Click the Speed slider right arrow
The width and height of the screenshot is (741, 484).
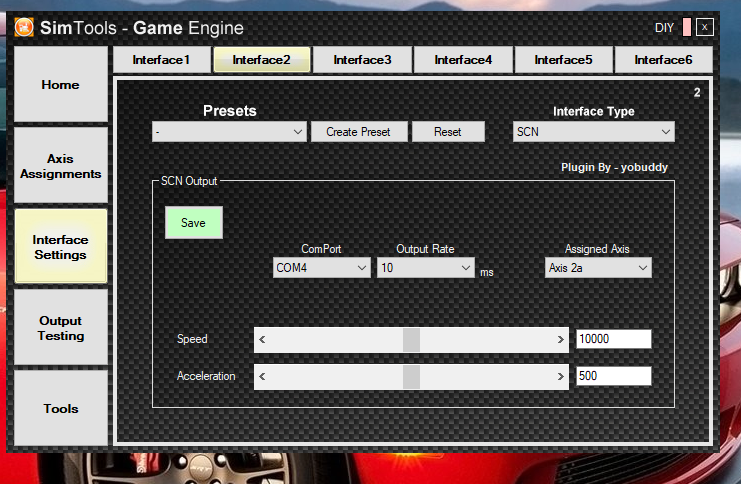[560, 339]
